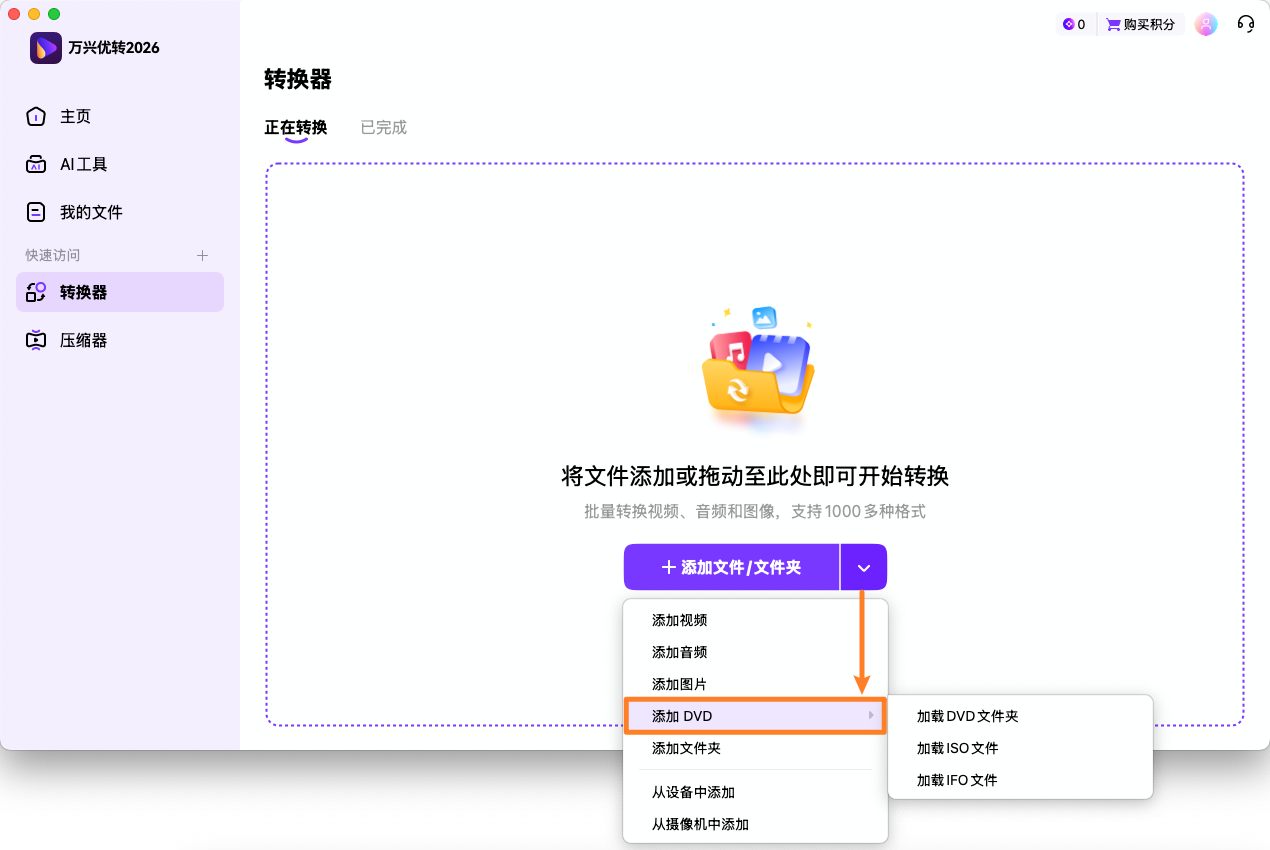Open the add files dropdown arrow
1270x850 pixels.
863,566
